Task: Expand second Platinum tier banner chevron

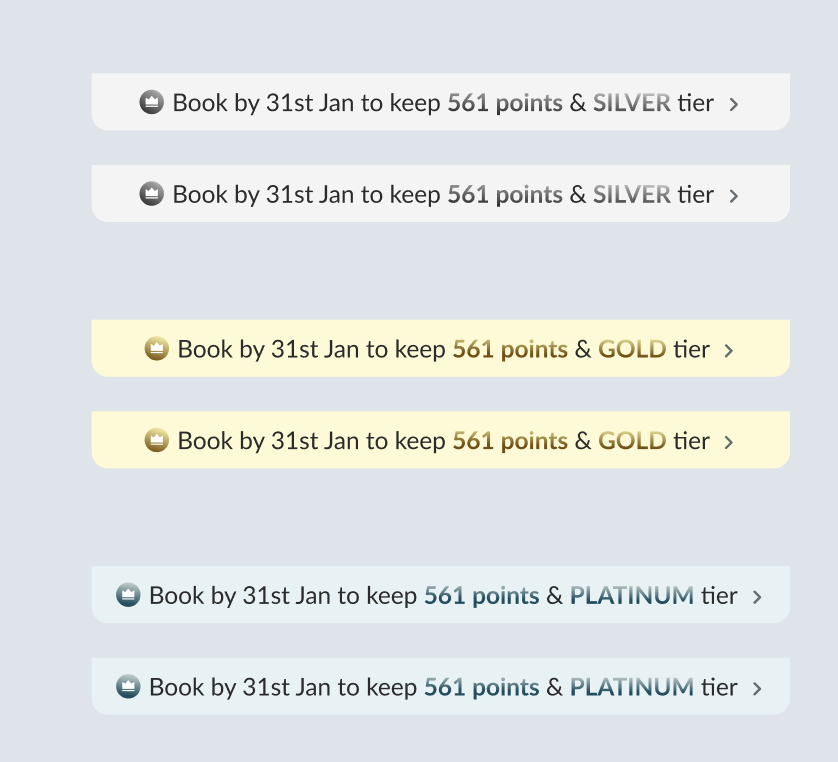Action: pos(757,688)
